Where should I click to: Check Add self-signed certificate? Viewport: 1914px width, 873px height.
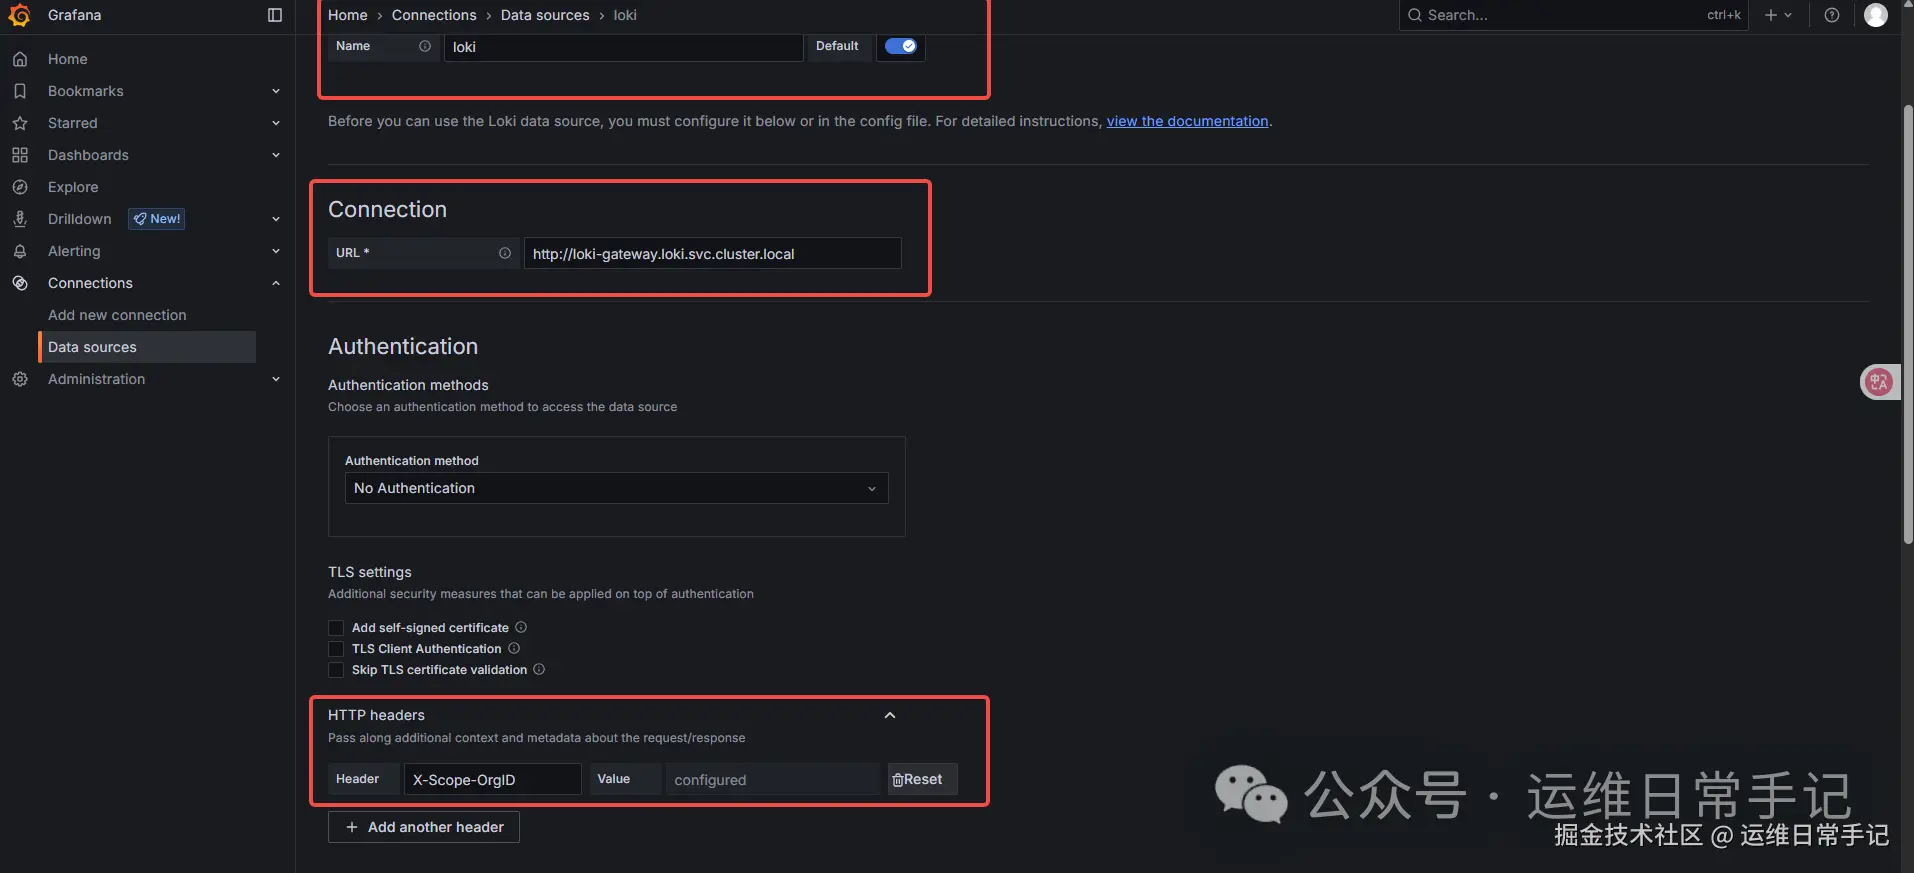tap(336, 628)
